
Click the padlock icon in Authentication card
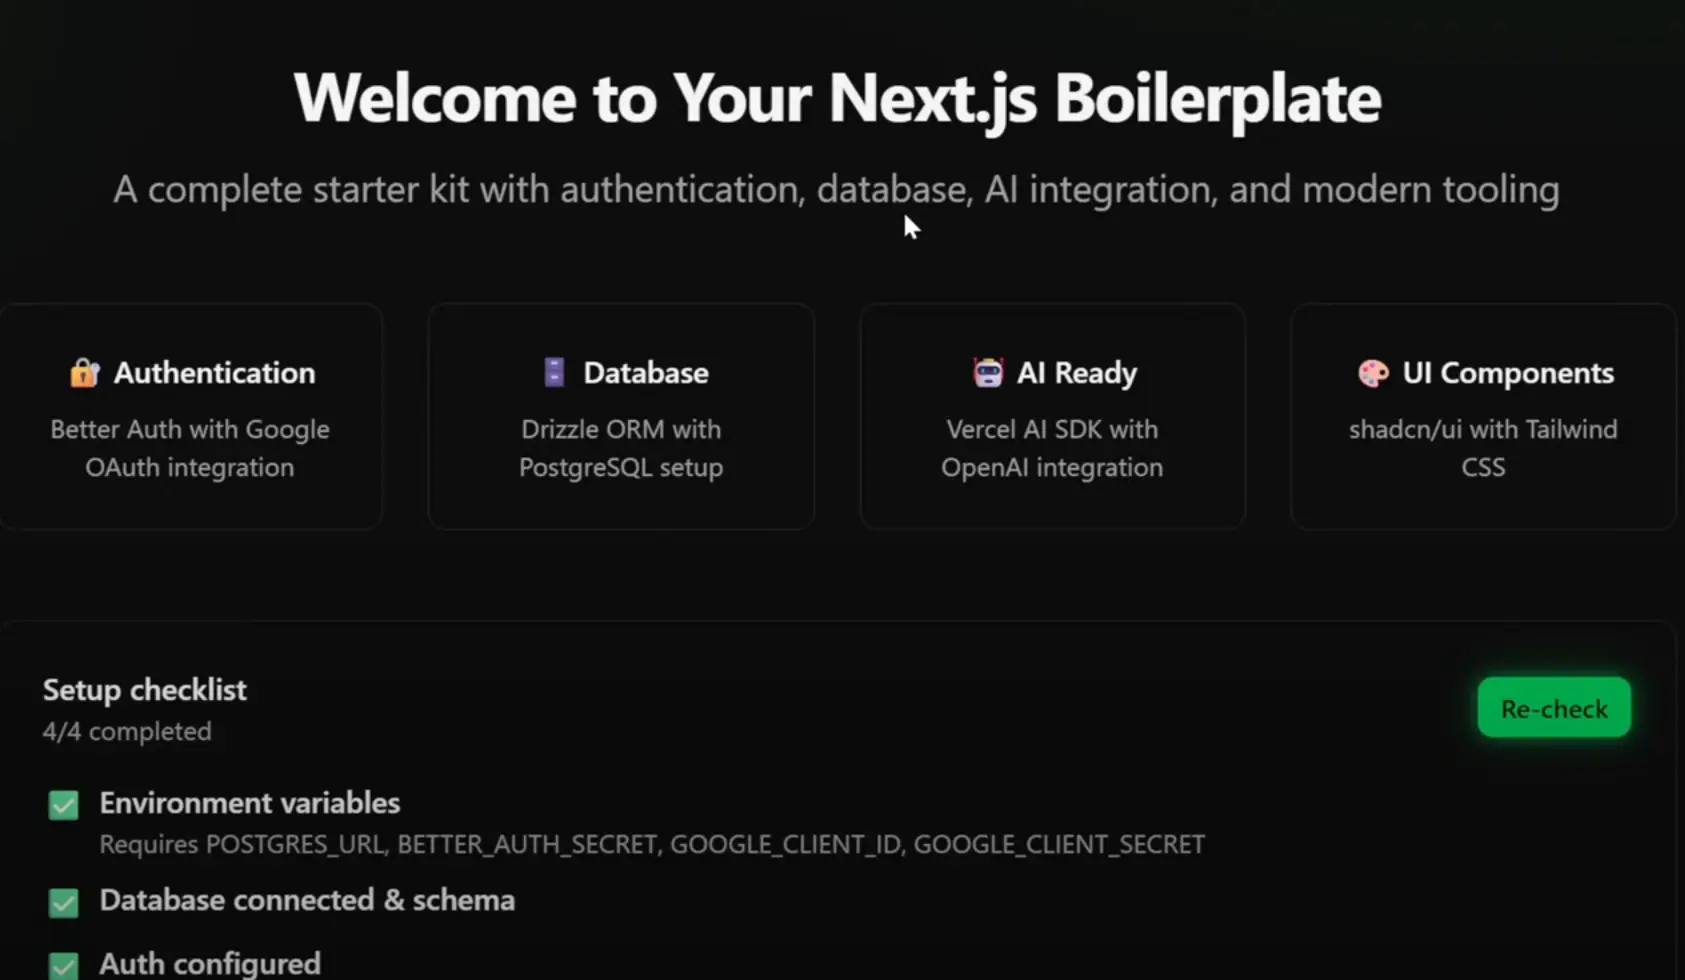point(85,373)
